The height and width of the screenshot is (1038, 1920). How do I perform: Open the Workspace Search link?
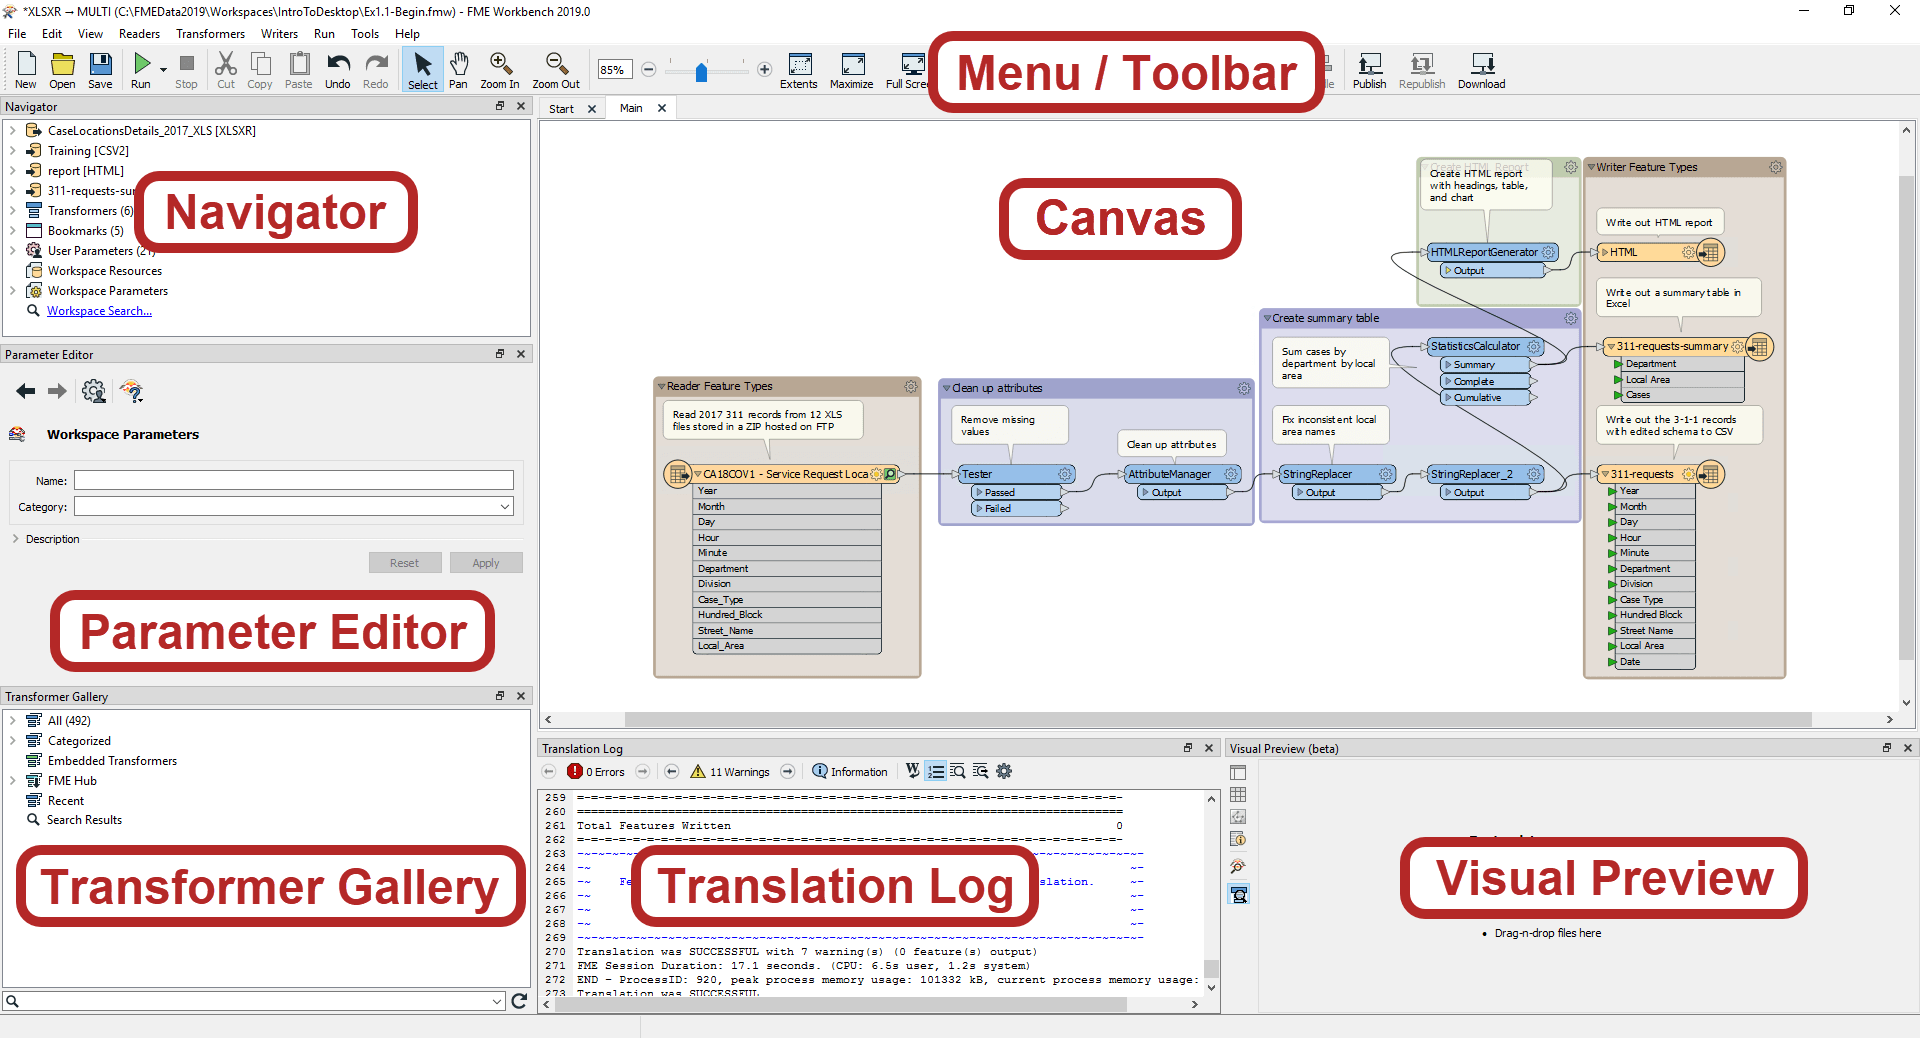[x=99, y=310]
